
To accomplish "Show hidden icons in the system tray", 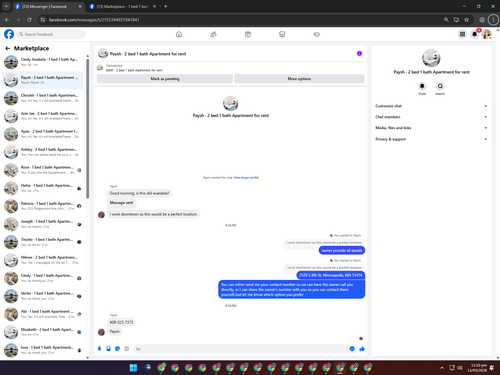I will [442, 368].
